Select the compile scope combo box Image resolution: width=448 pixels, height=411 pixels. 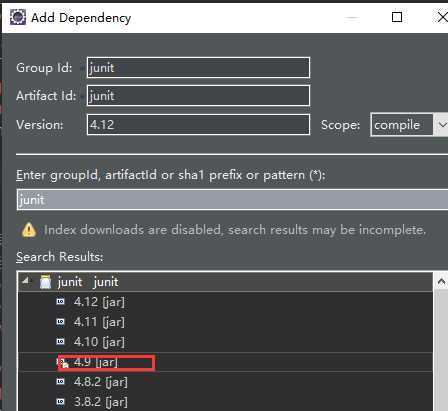pyautogui.click(x=409, y=125)
